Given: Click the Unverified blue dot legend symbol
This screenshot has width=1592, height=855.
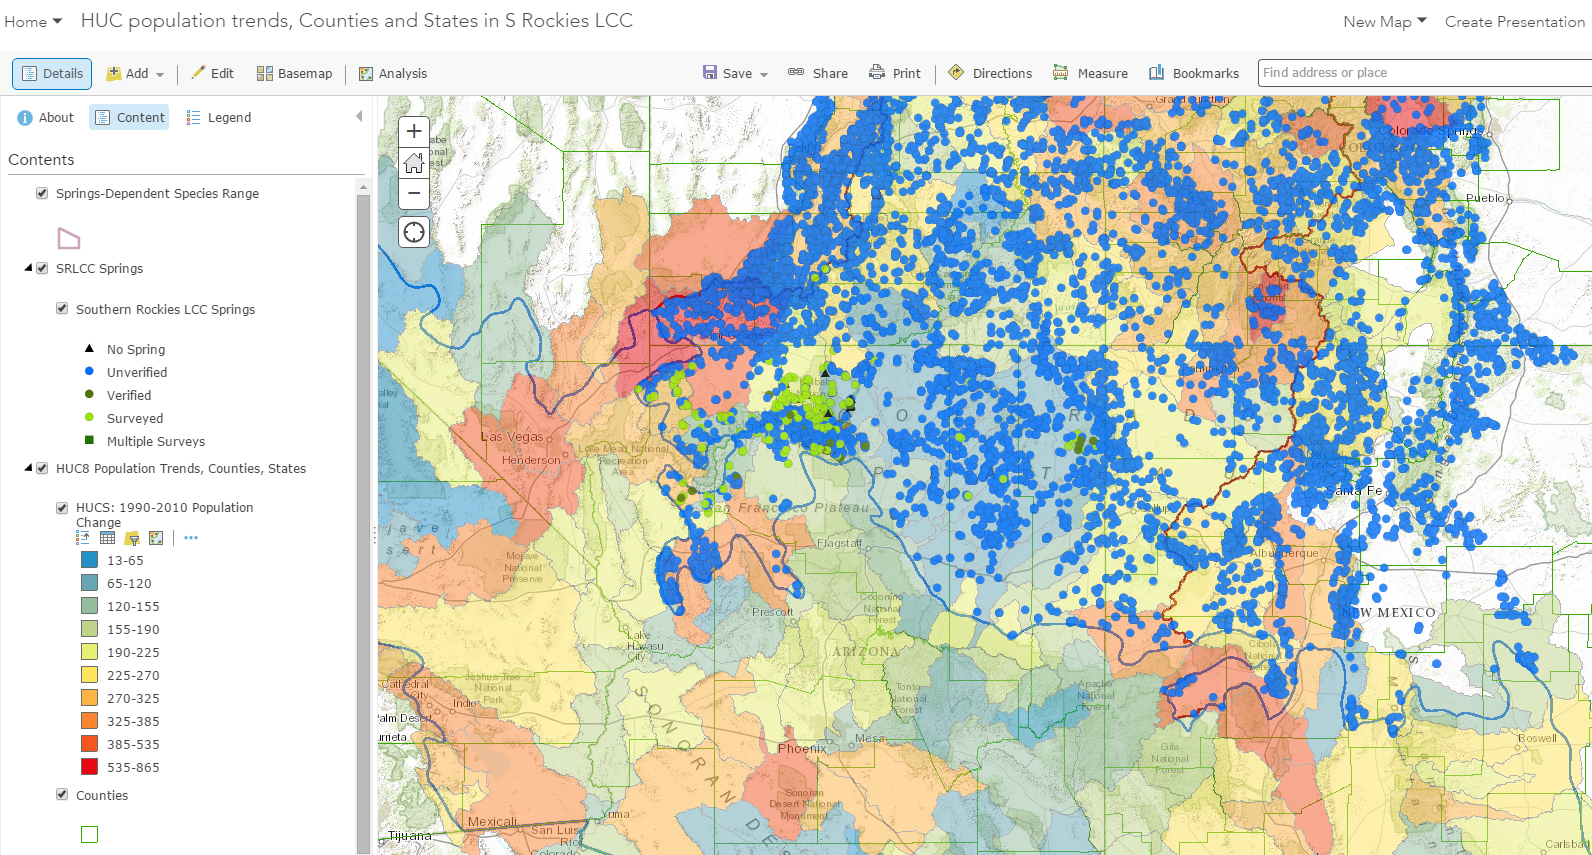Looking at the screenshot, I should pos(89,371).
